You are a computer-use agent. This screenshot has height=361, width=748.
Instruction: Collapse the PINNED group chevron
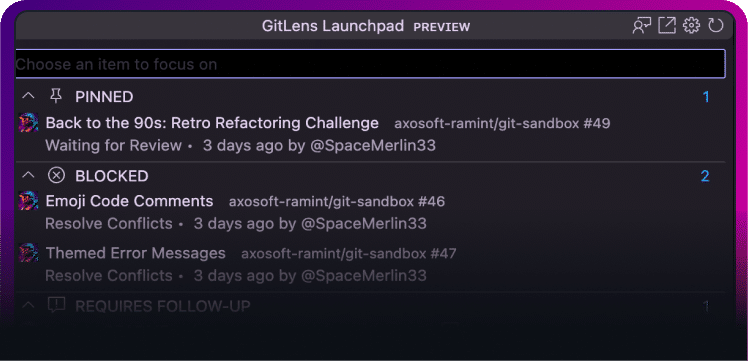coord(29,96)
